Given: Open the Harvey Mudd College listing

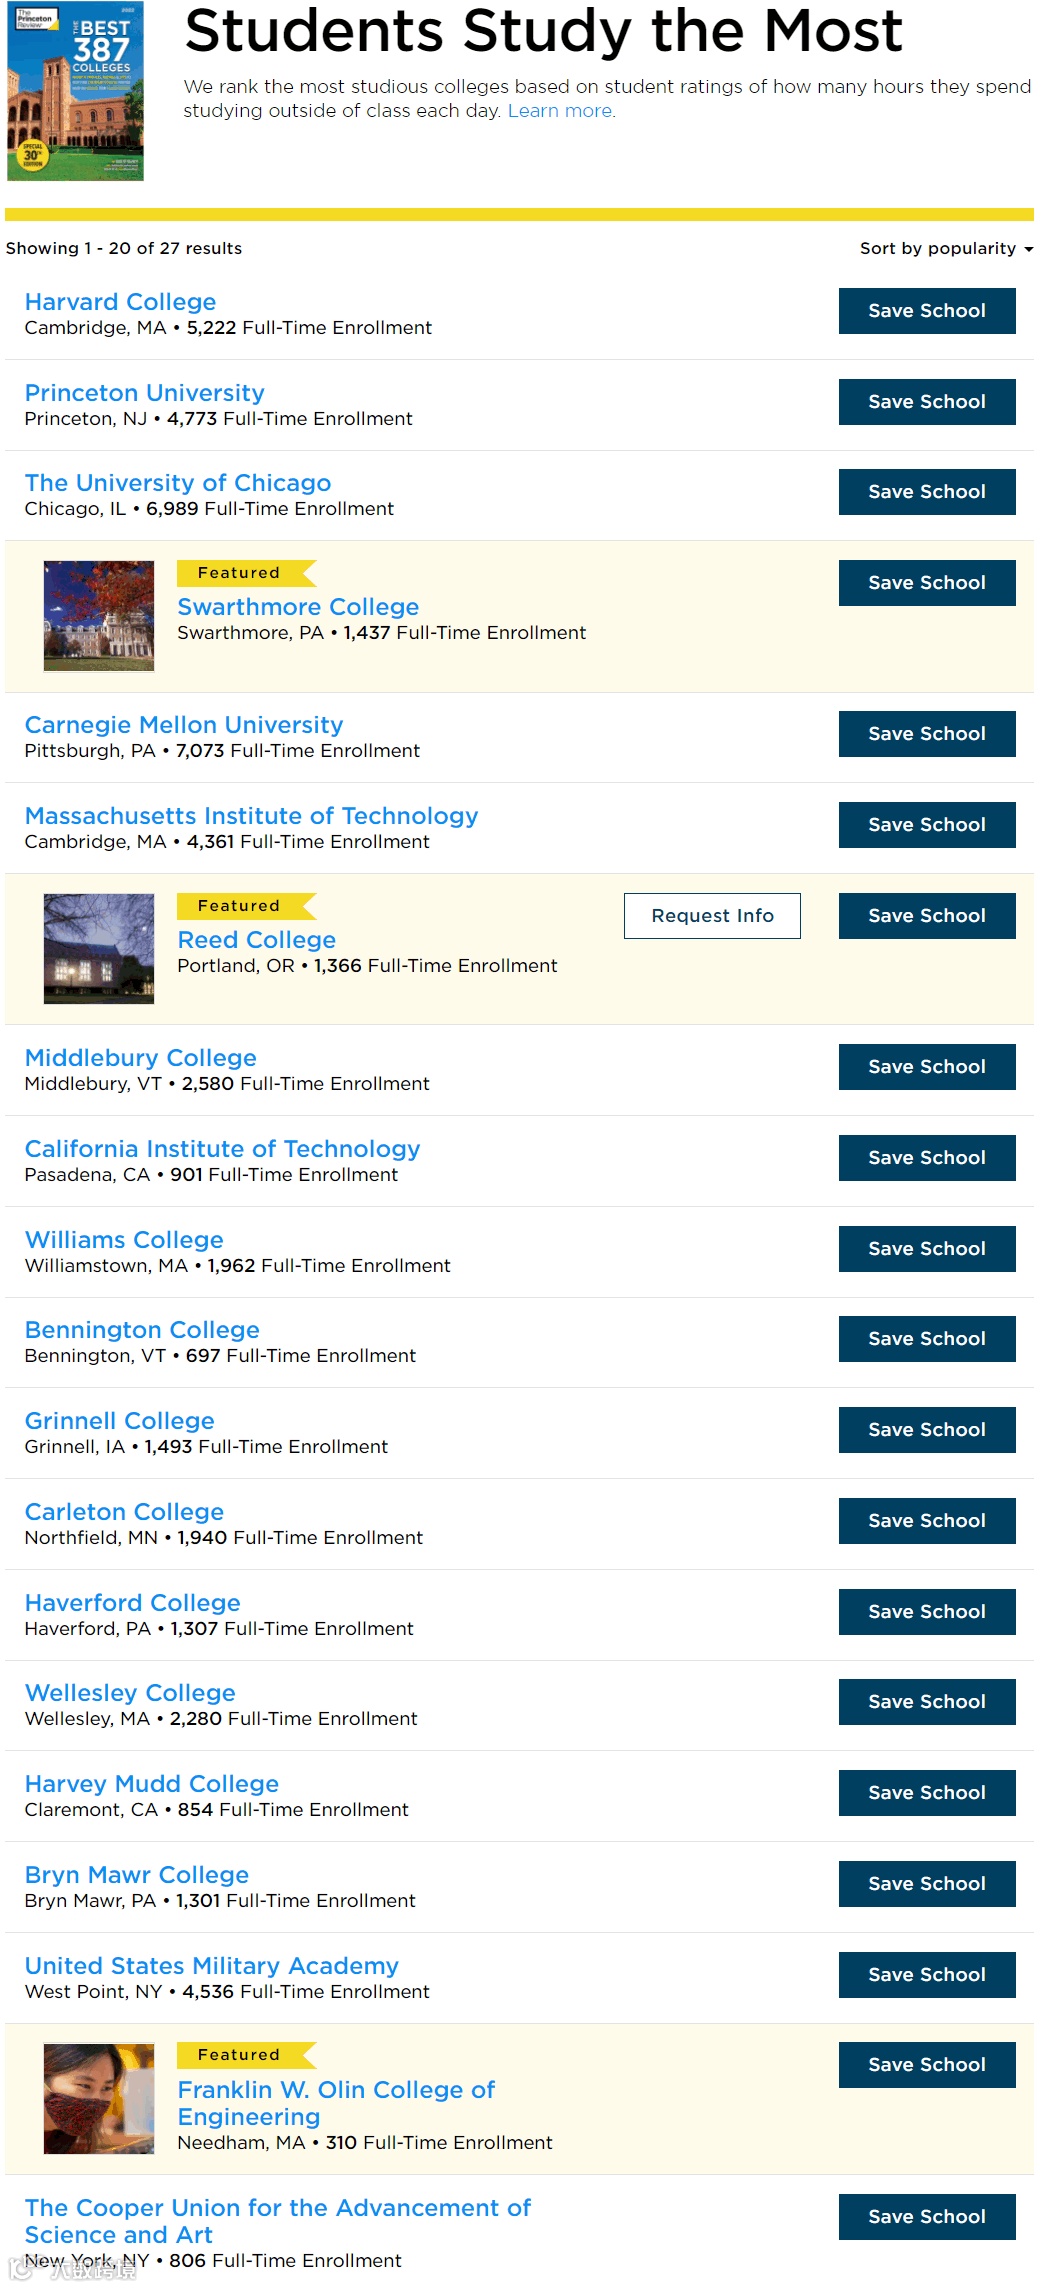Looking at the screenshot, I should (152, 1784).
